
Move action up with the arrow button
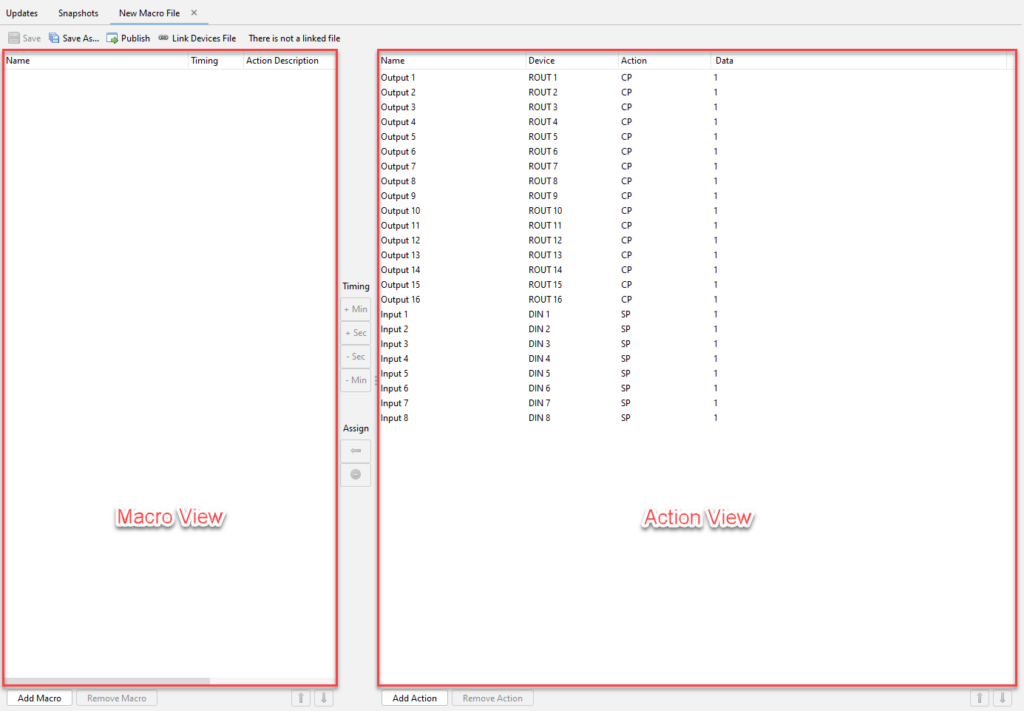point(980,698)
